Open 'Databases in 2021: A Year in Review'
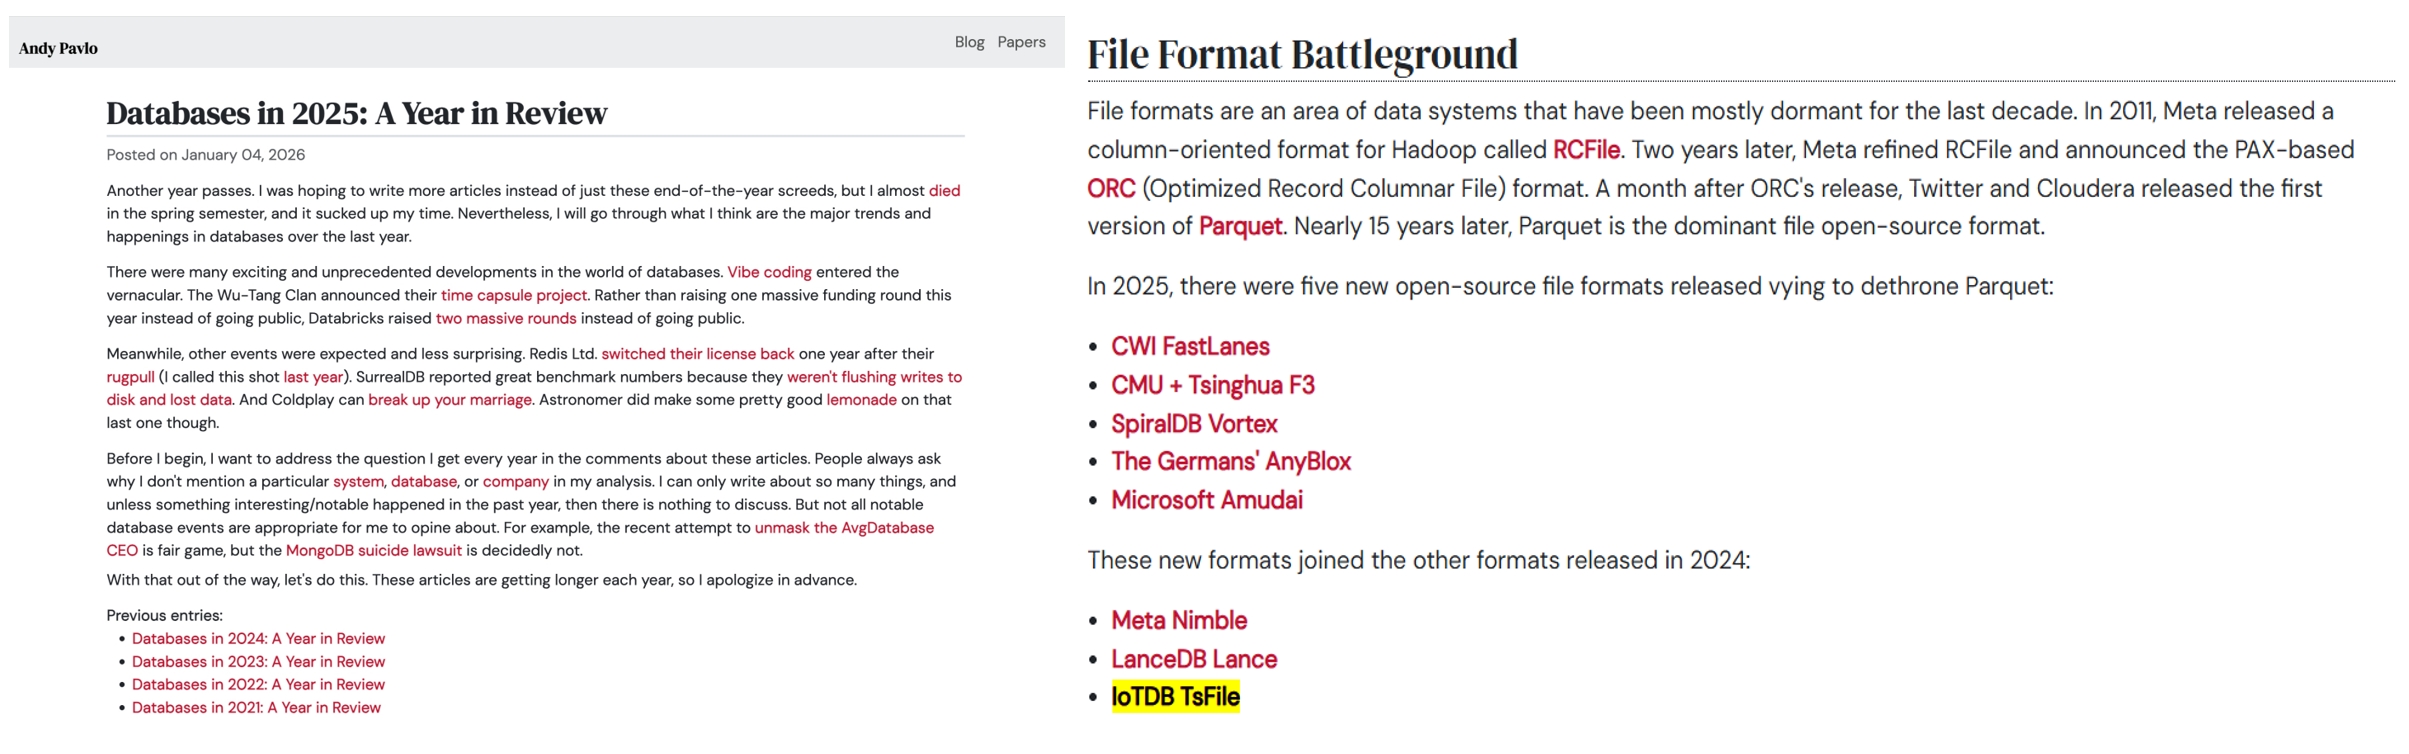This screenshot has width=2409, height=754. pos(256,708)
